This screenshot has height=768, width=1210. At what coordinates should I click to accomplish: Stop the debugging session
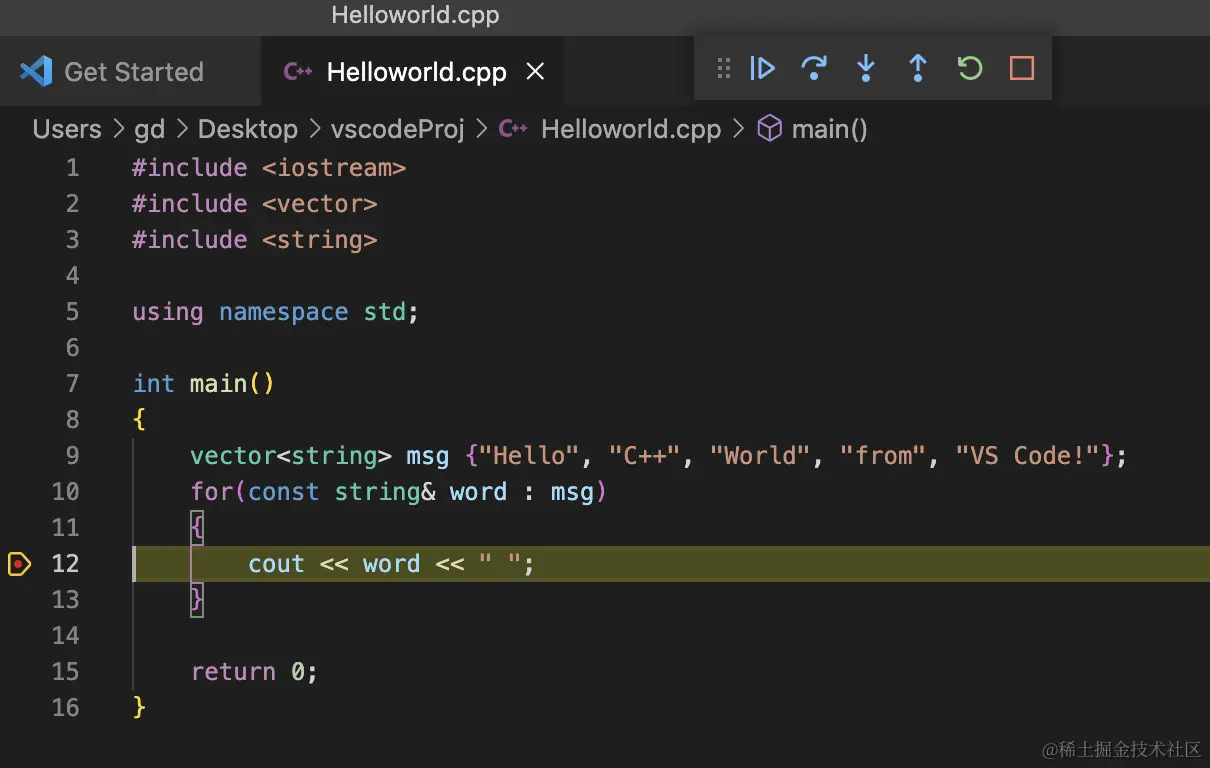point(1021,68)
